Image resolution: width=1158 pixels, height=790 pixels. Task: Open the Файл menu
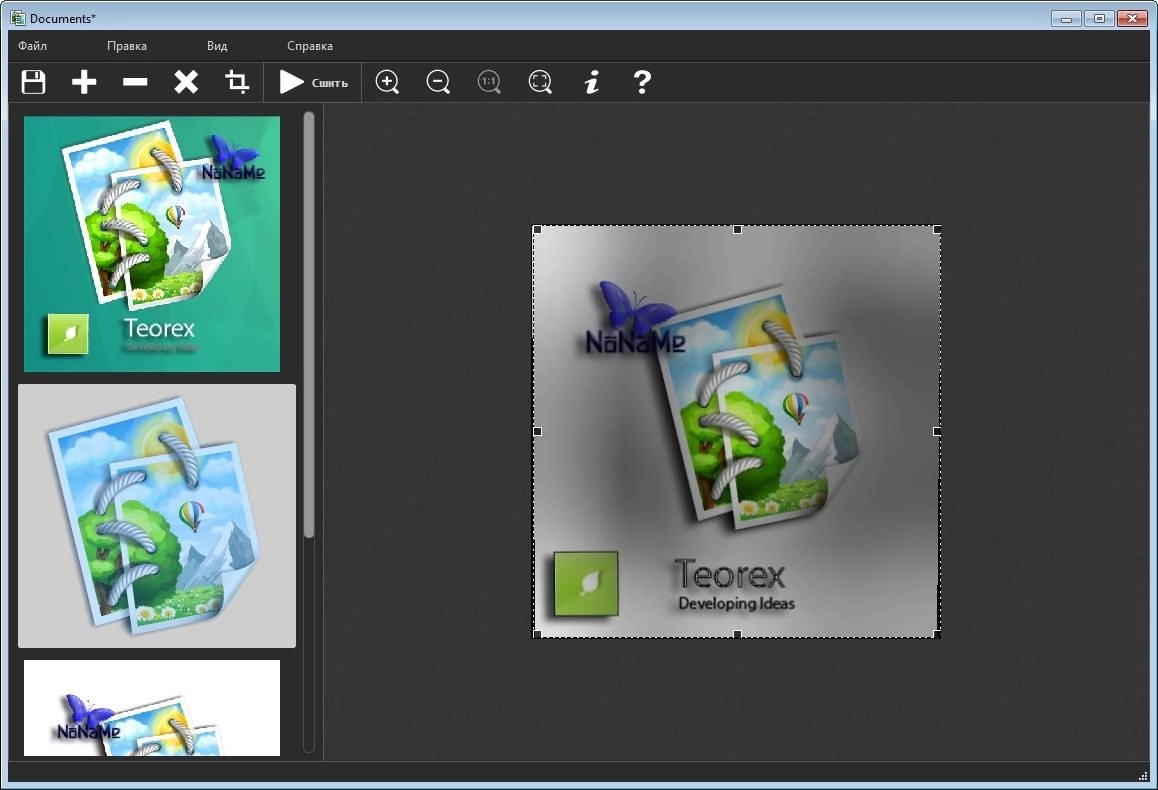(x=32, y=46)
